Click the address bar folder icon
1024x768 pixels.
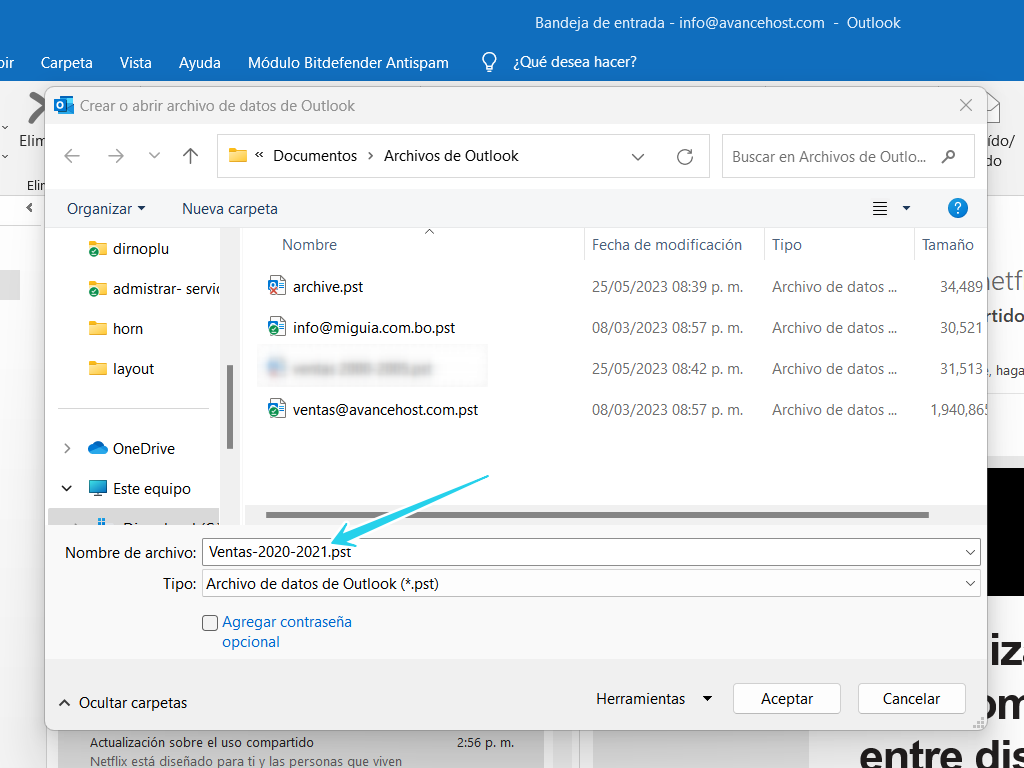tap(238, 155)
